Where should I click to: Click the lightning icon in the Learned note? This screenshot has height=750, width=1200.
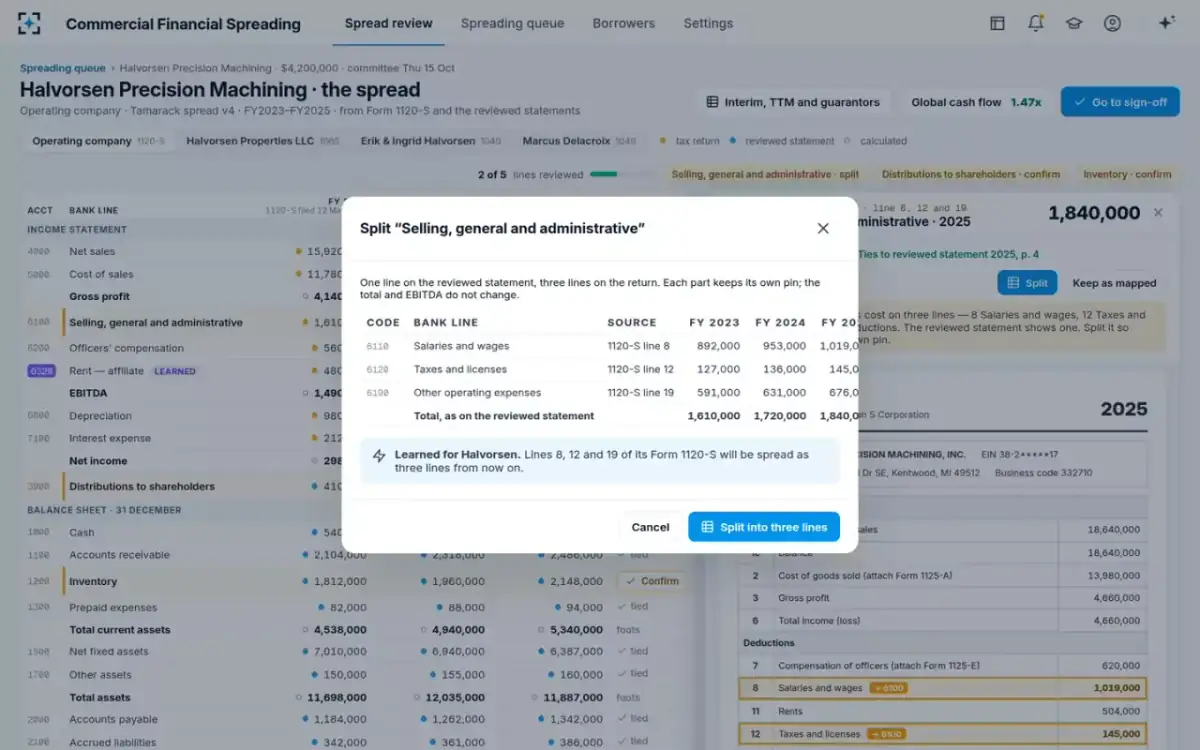click(379, 456)
